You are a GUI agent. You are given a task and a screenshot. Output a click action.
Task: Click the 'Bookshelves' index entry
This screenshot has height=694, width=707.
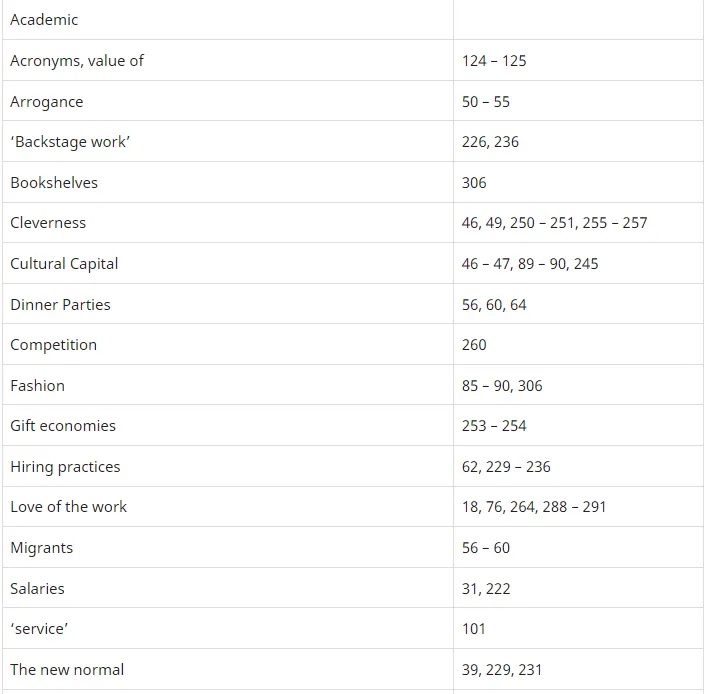tap(54, 183)
